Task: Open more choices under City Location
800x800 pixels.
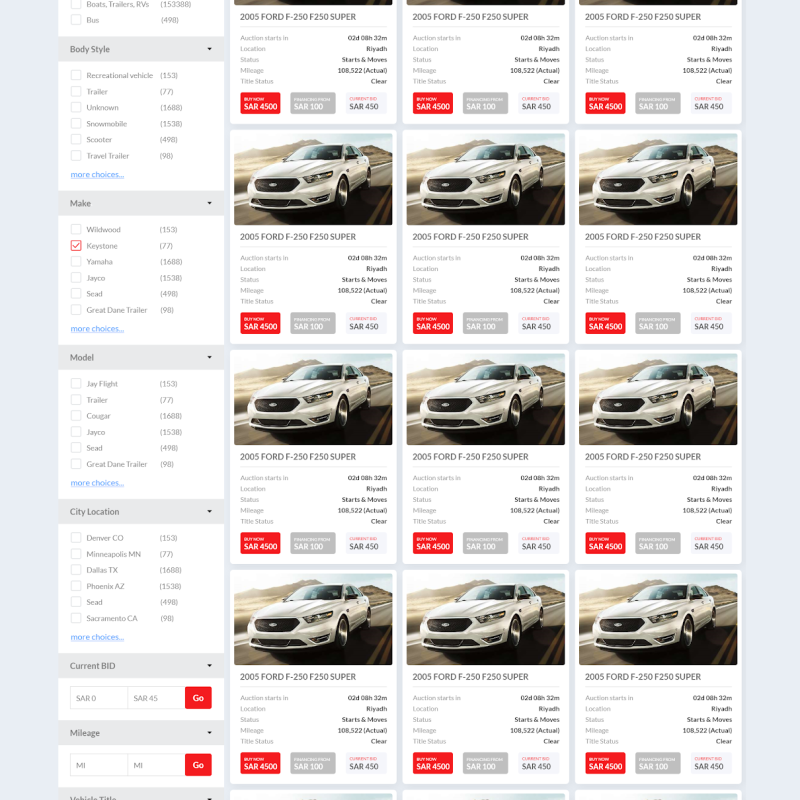Action: click(97, 637)
